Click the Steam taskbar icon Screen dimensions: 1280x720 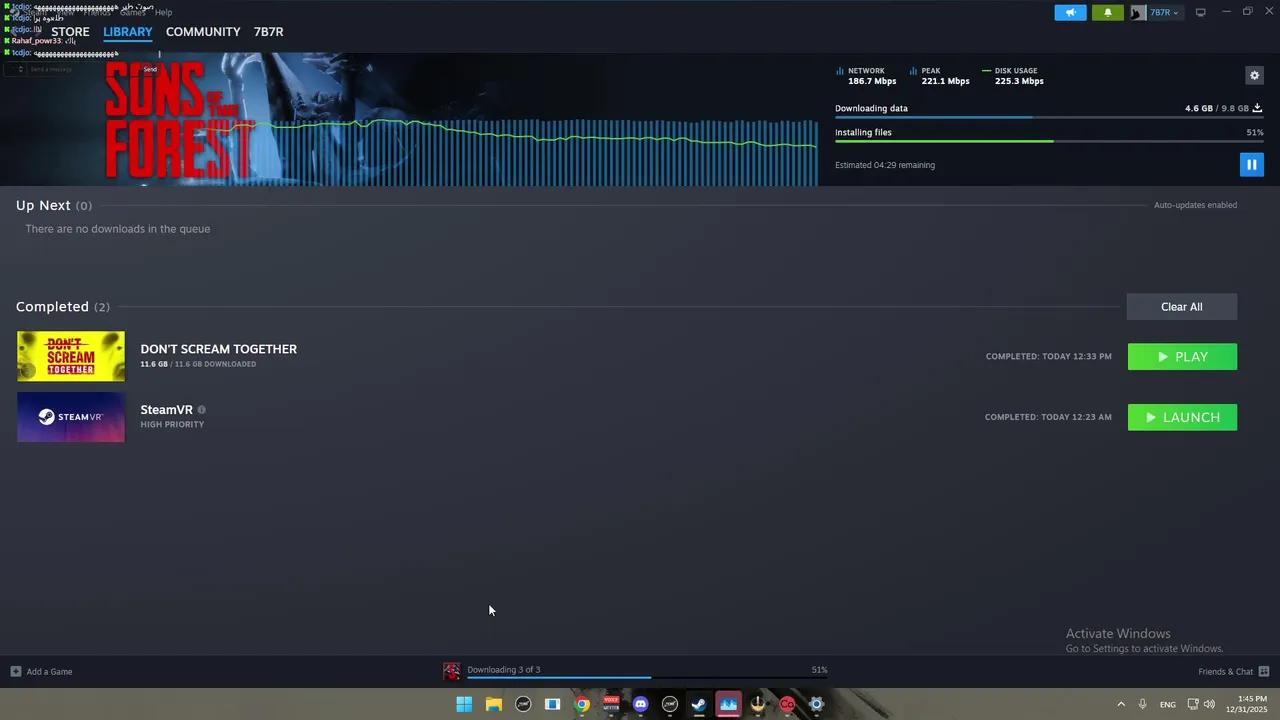[x=699, y=704]
